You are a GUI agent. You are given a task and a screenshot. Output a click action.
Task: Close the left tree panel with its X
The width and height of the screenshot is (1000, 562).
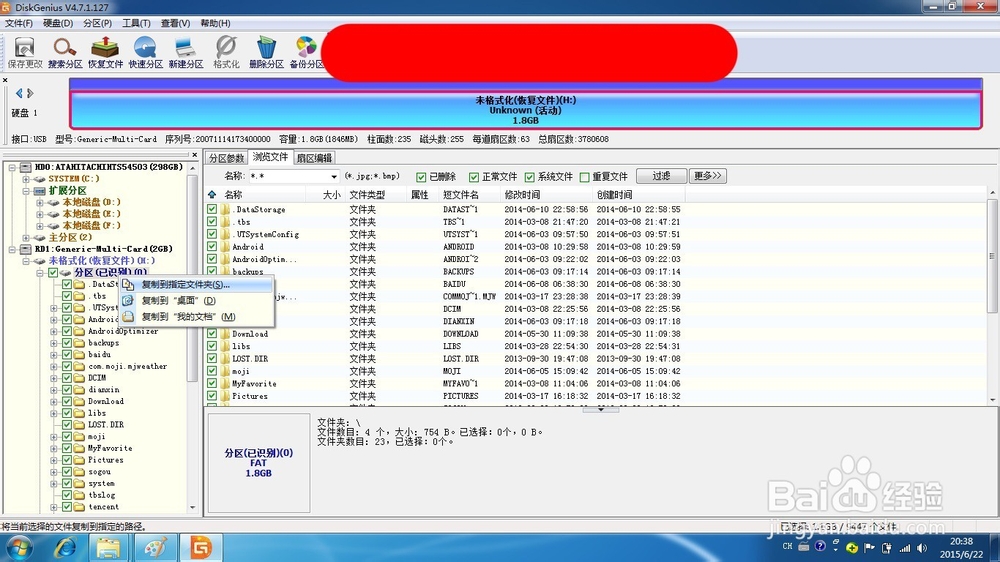[195, 155]
